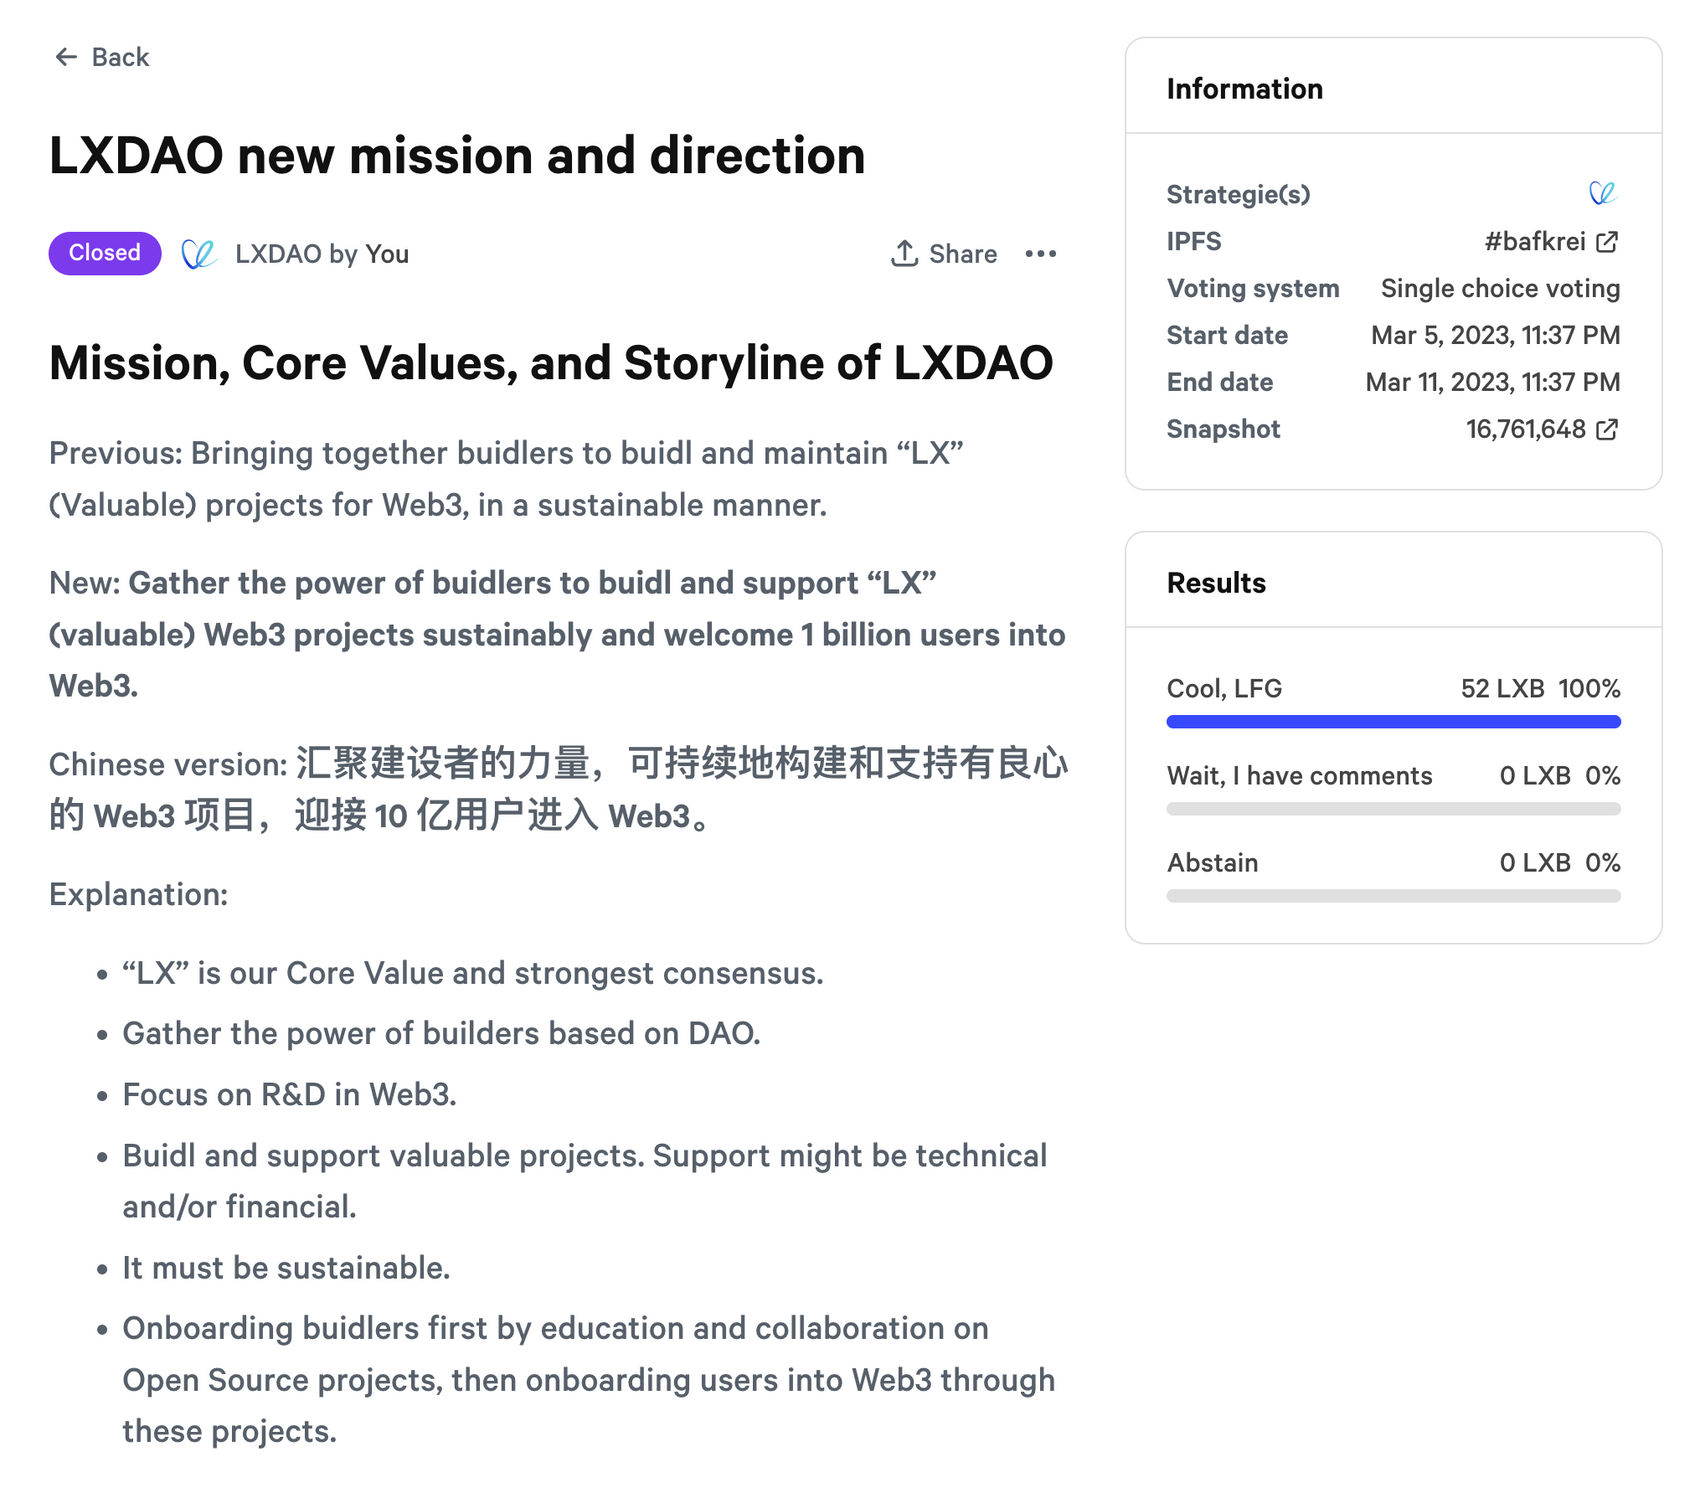
Task: Click the 'Information' panel heading
Action: (1244, 88)
